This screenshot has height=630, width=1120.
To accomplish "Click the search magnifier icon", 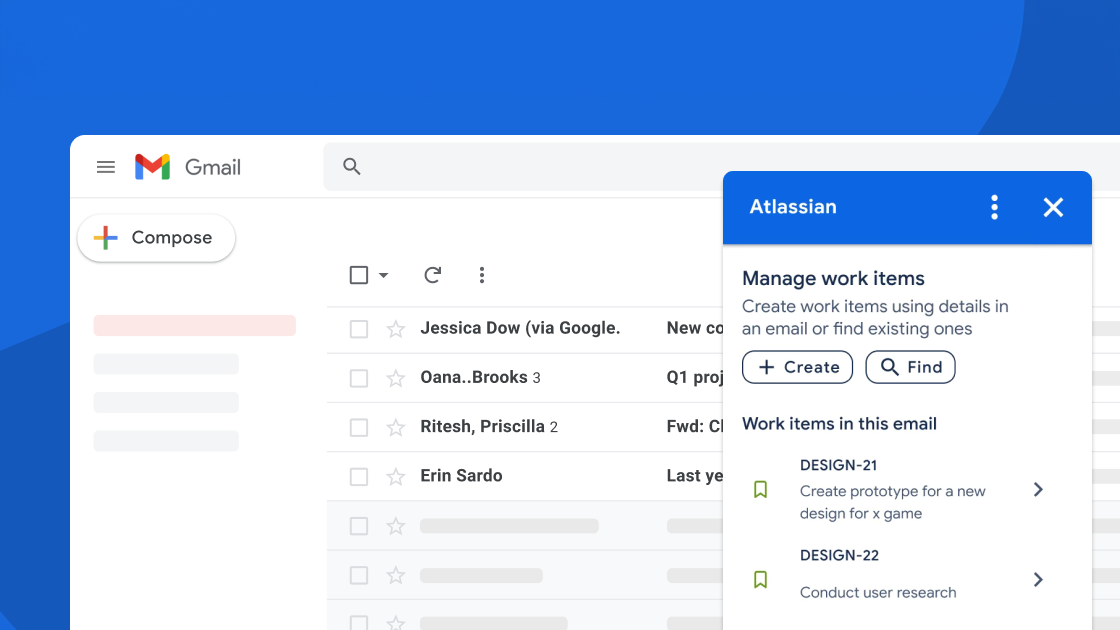I will click(351, 167).
